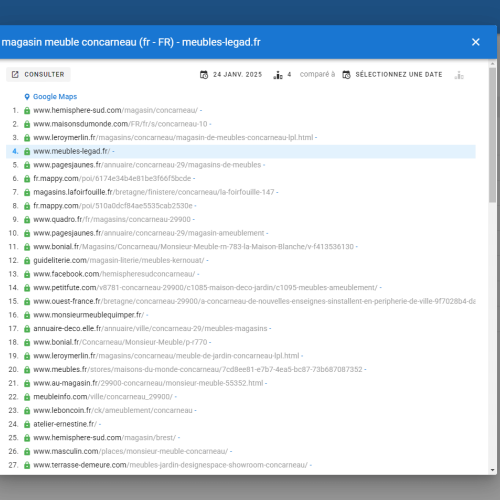This screenshot has height=500, width=500.
Task: Click the vertical scrollbar thumb
Action: point(493,135)
